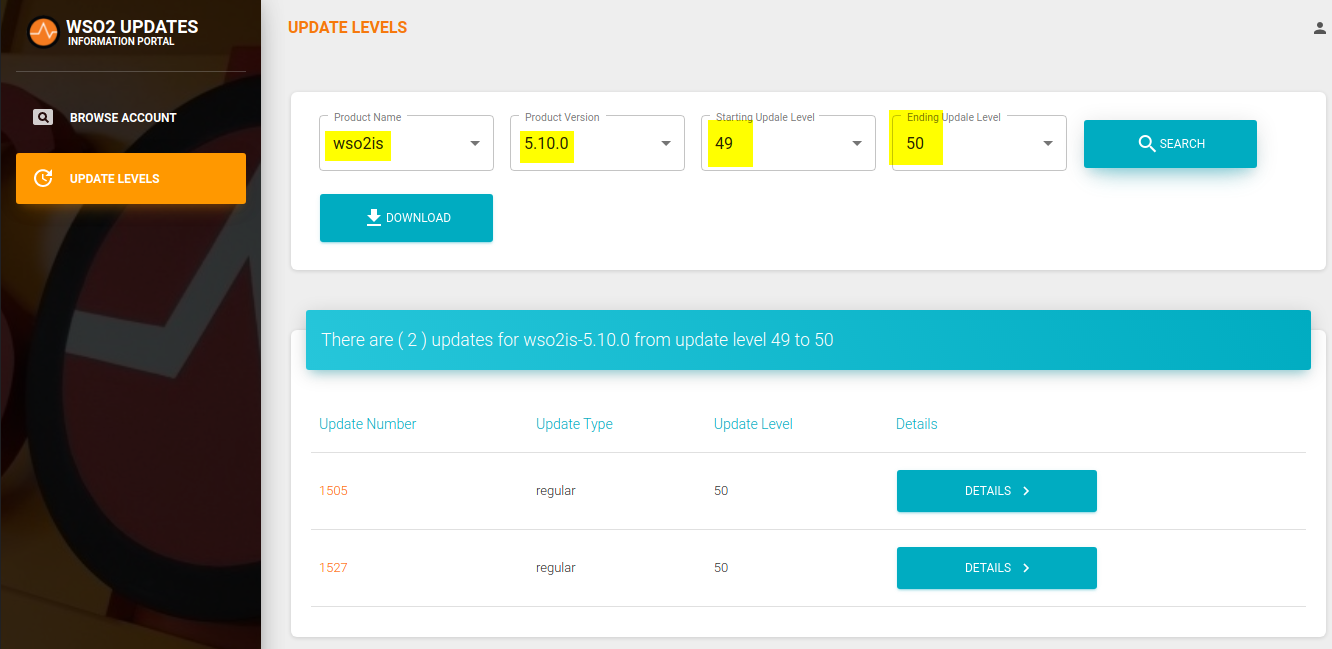Go to Browse Account in sidebar
The image size is (1332, 649).
tap(122, 118)
